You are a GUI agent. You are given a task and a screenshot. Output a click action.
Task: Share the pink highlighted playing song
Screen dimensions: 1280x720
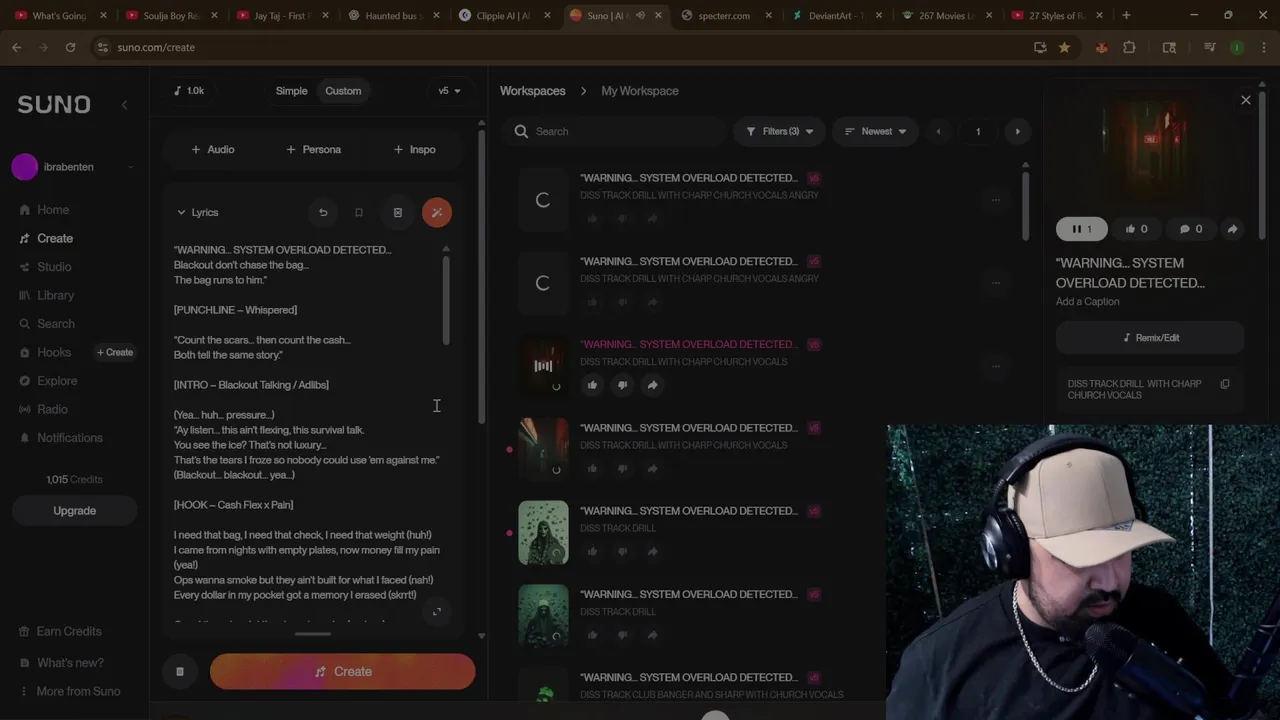652,385
